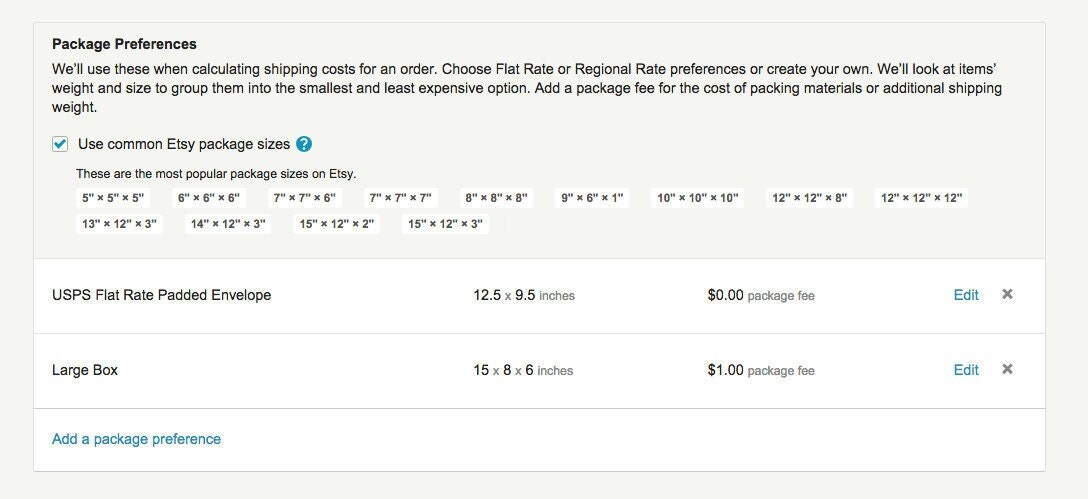Click Add a package preference link
This screenshot has height=499, width=1088.
137,439
